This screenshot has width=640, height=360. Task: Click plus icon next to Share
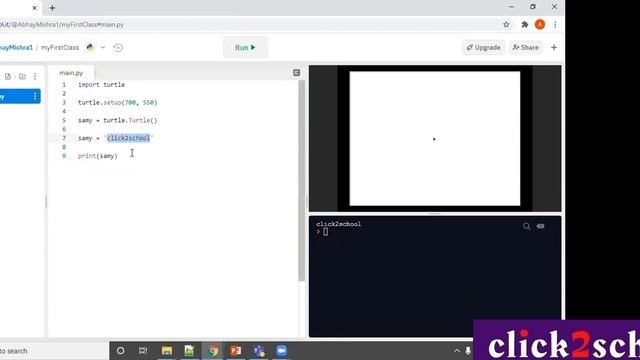(554, 47)
